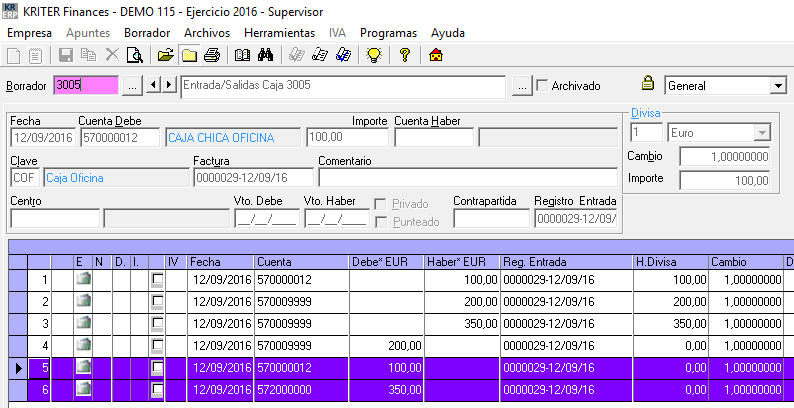Viewport: 794px width, 408px height.
Task: Click the light bulb icon
Action: coord(374,55)
